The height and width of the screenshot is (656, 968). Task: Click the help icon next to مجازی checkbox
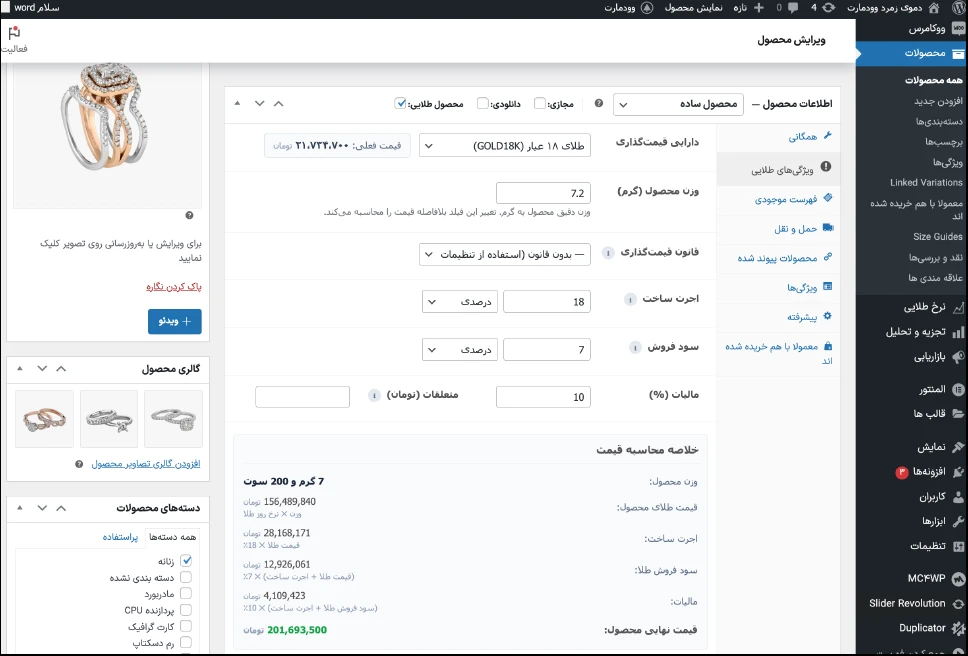tap(599, 104)
